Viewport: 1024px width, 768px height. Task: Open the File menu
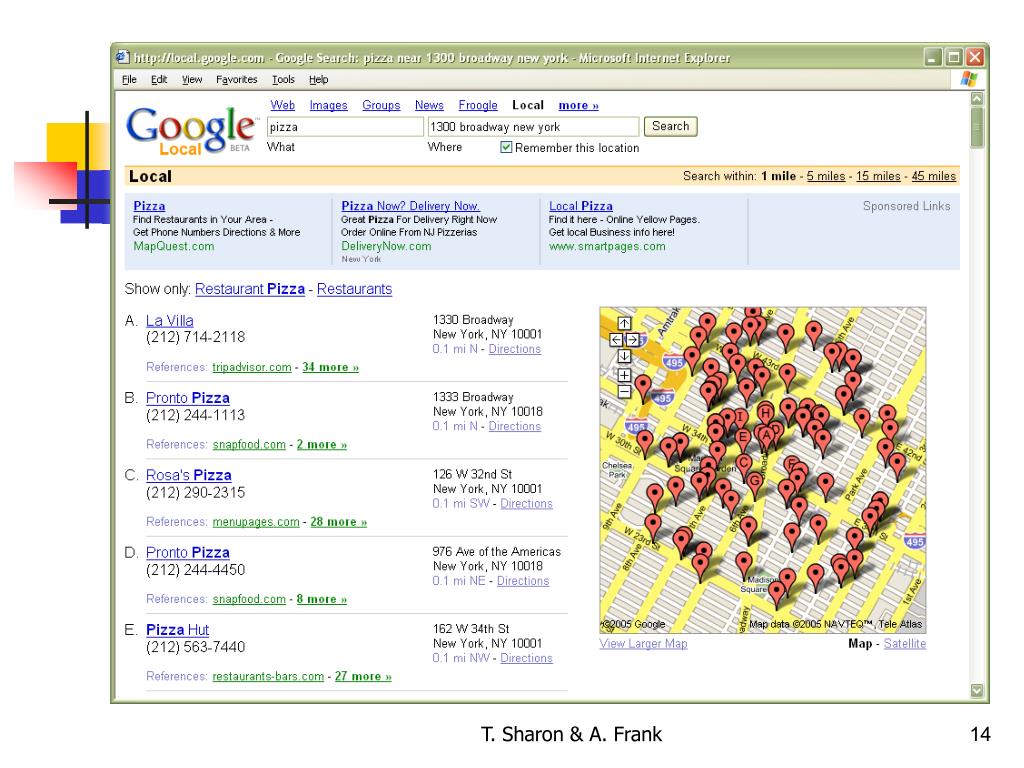pos(129,80)
